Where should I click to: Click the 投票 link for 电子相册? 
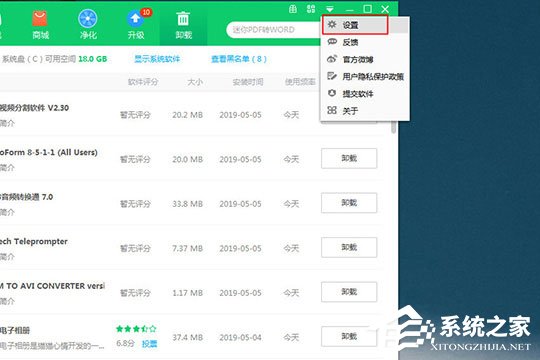[x=149, y=344]
